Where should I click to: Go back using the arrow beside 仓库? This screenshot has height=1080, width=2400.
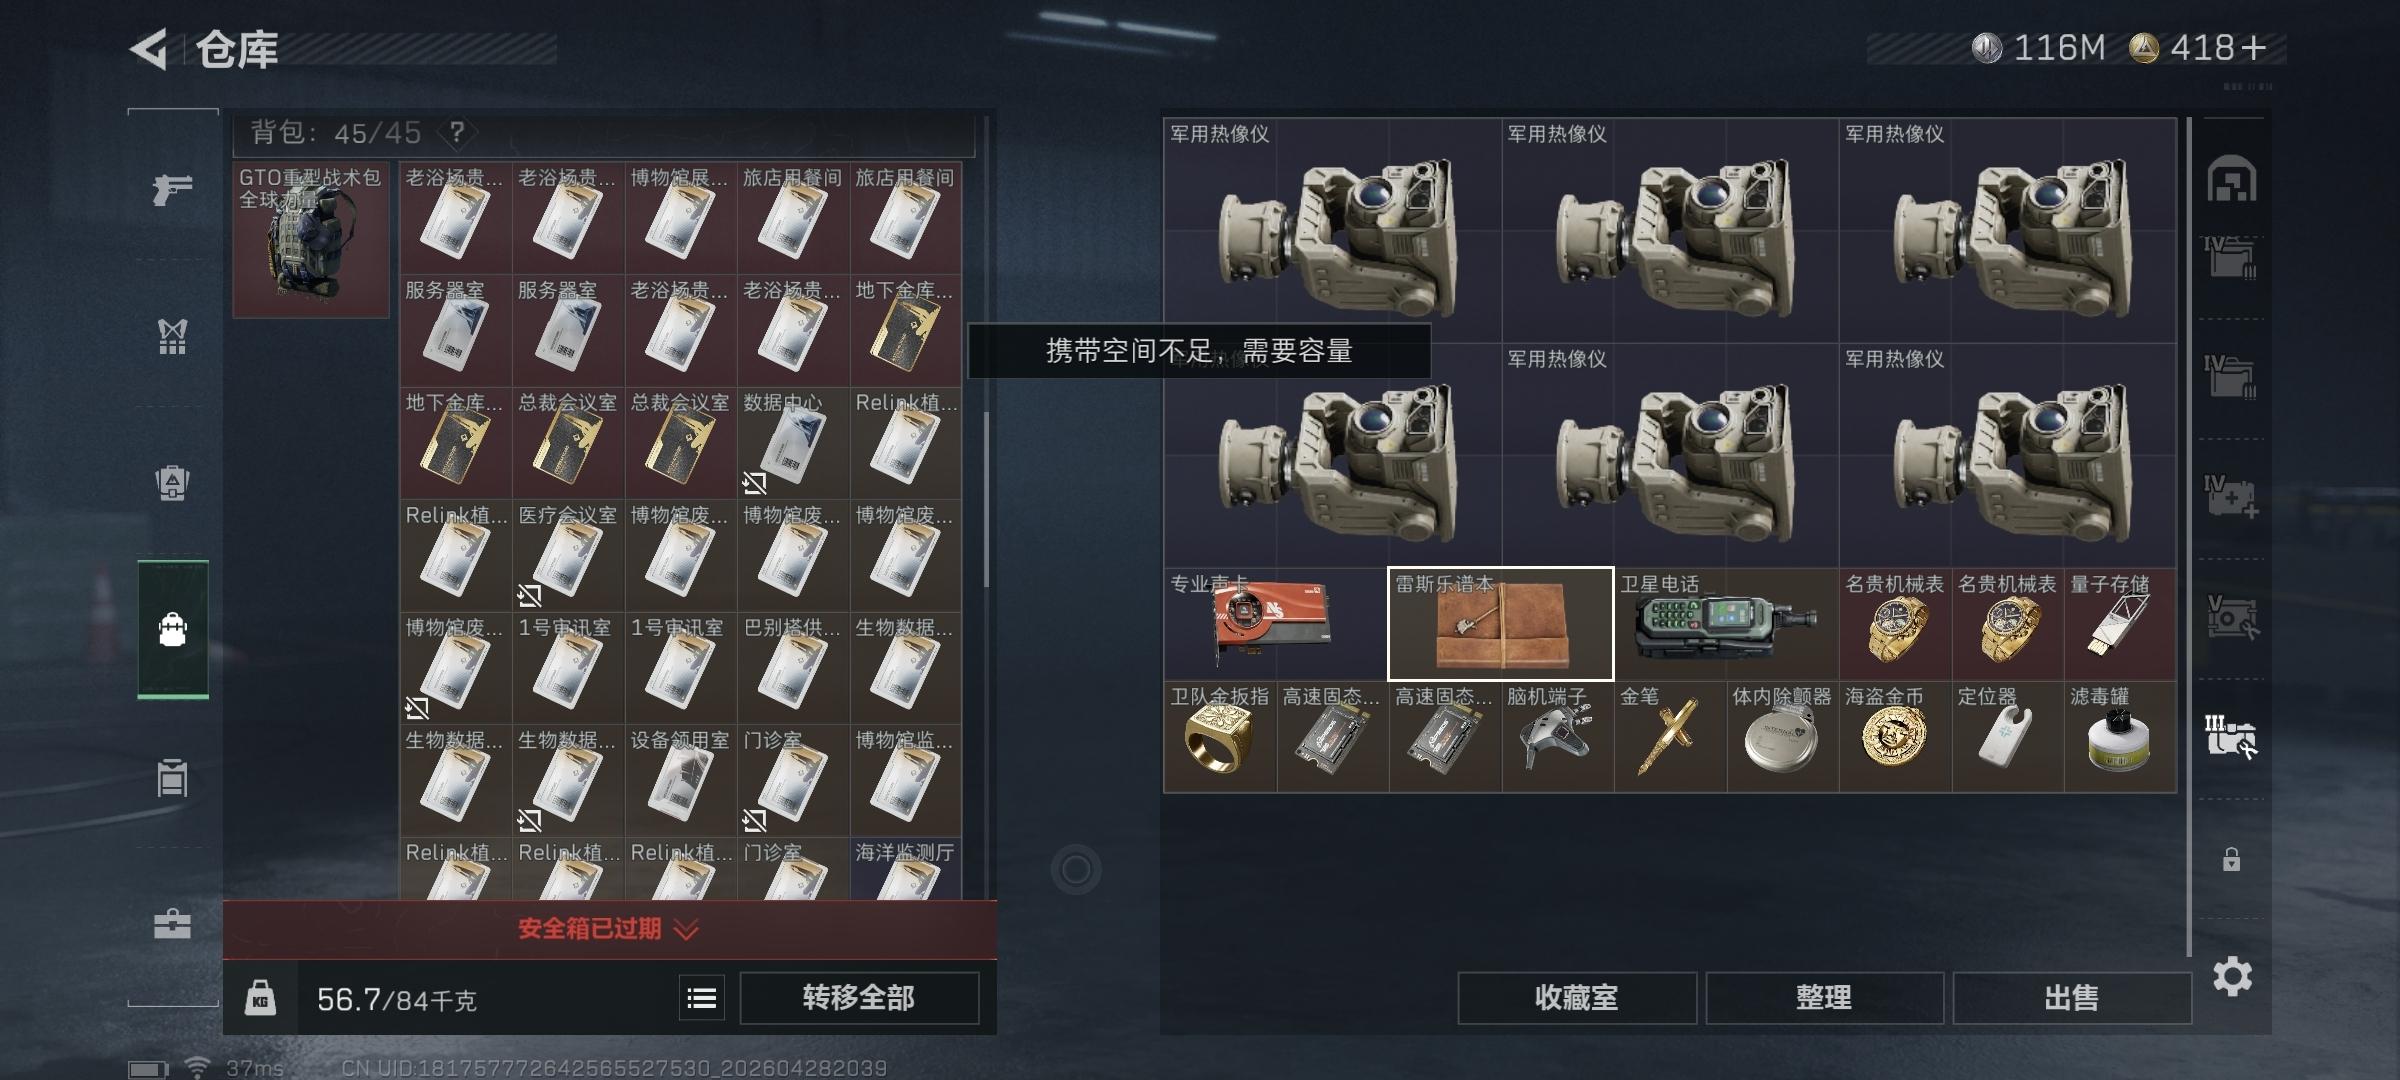[x=148, y=48]
